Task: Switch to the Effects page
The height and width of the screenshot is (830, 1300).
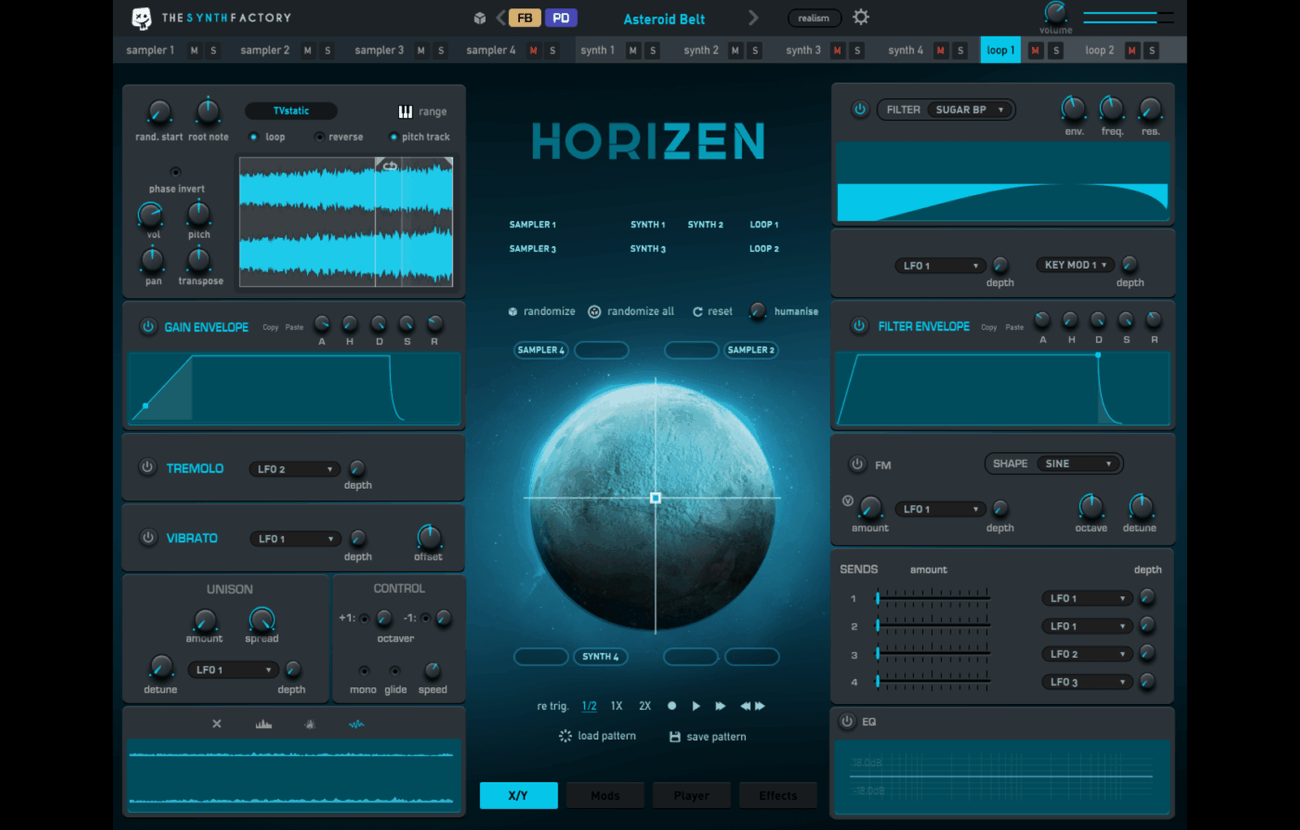Action: pos(778,796)
